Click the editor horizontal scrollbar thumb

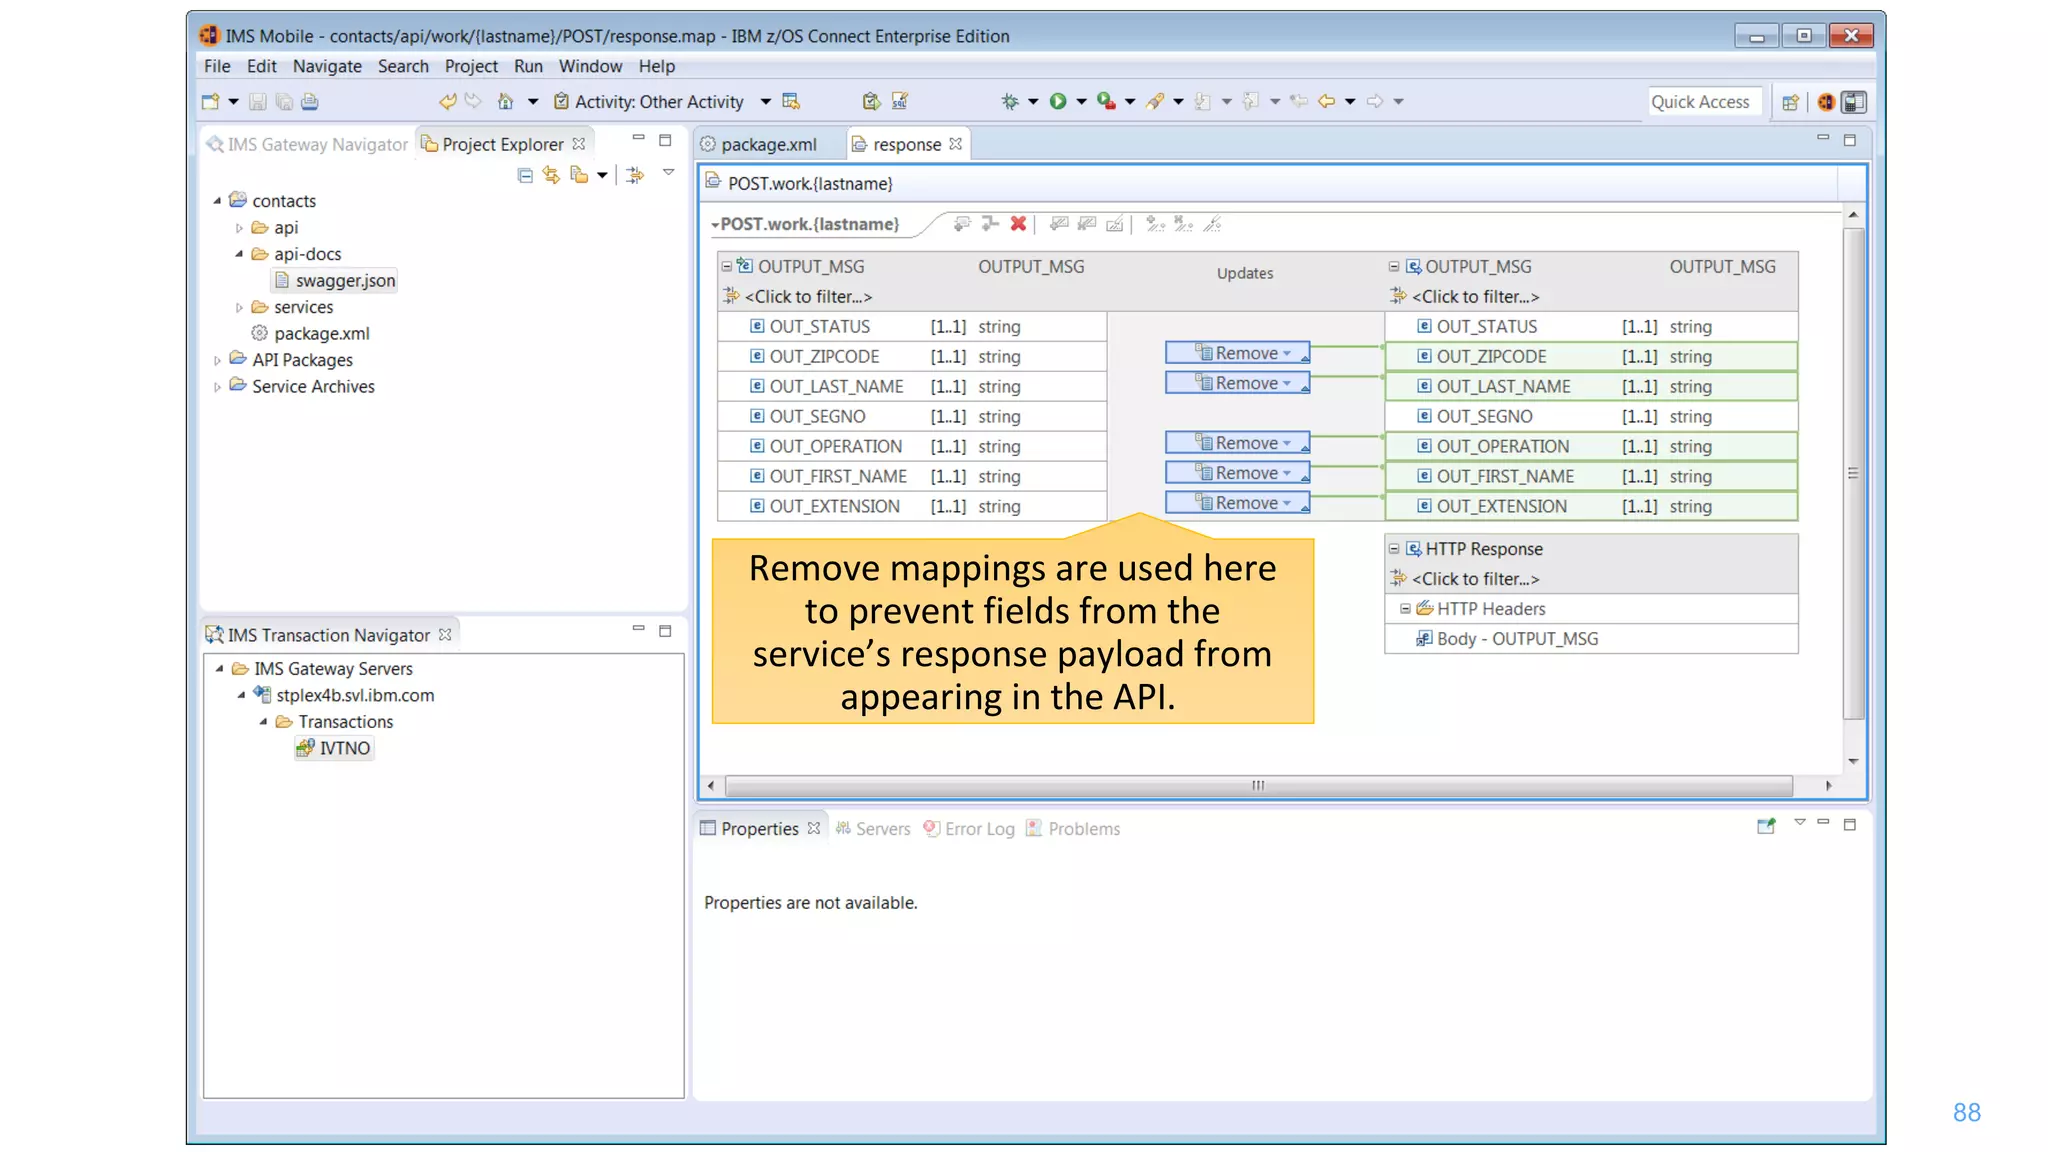pos(1258,786)
